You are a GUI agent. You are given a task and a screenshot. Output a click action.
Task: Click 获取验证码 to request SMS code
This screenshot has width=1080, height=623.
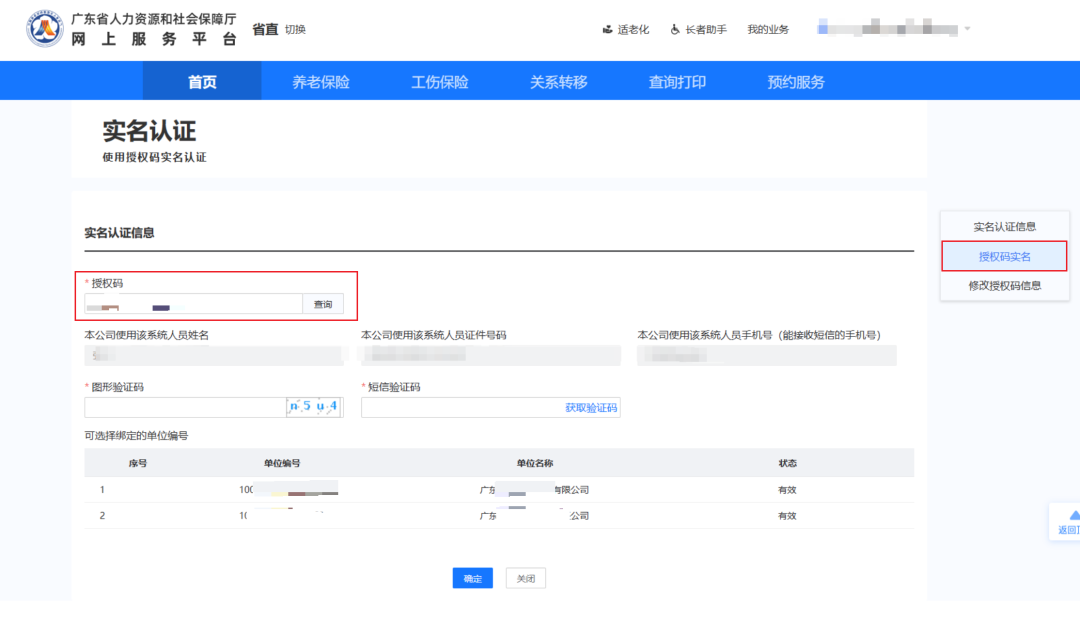591,407
